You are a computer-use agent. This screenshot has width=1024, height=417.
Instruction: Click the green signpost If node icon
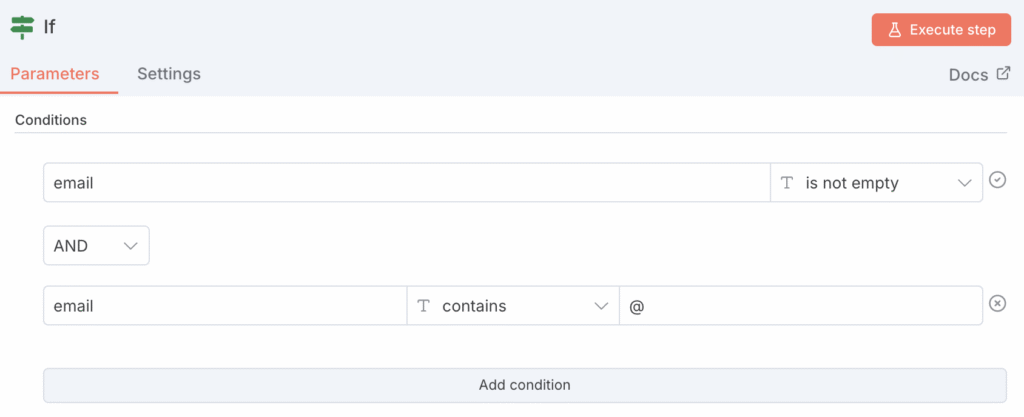22,27
